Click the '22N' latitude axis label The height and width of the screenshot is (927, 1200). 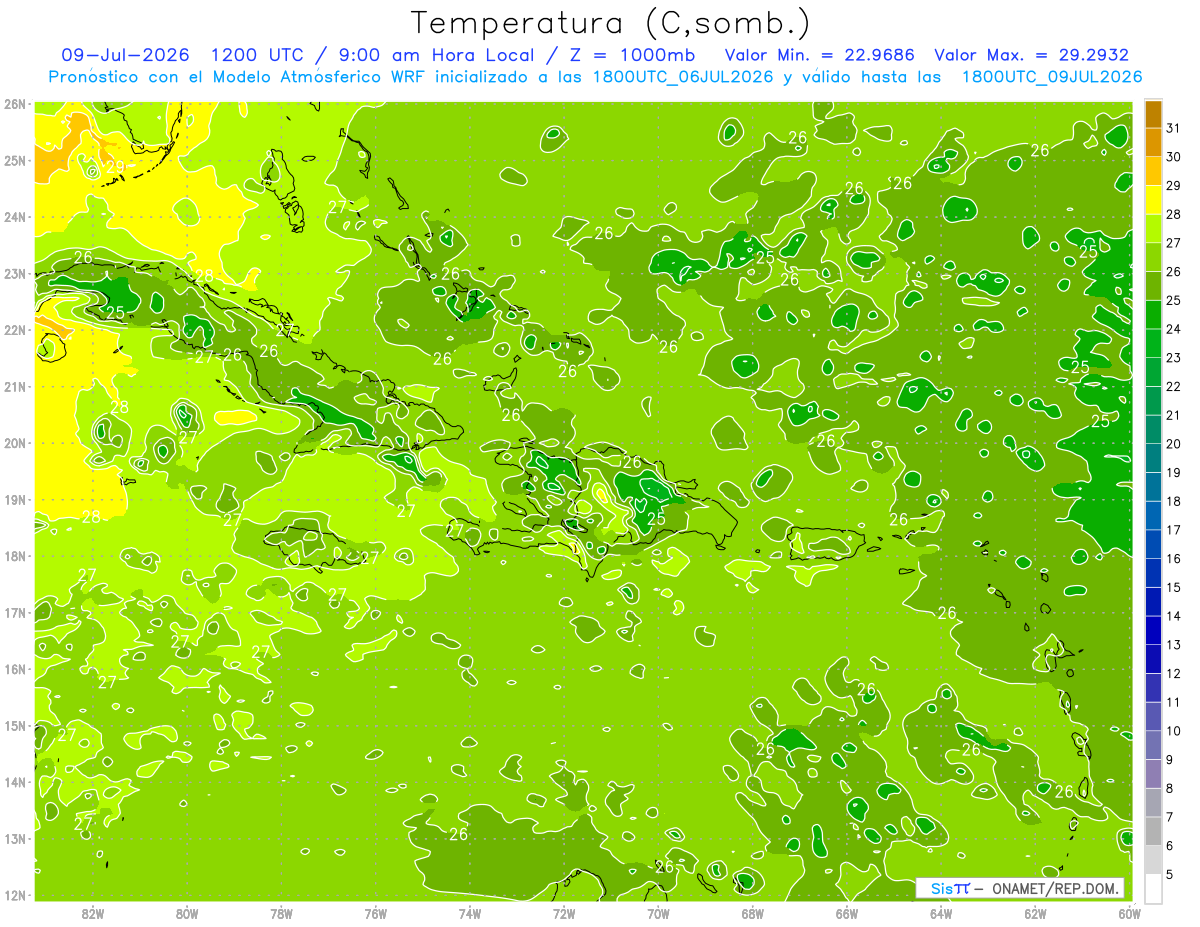[15, 330]
